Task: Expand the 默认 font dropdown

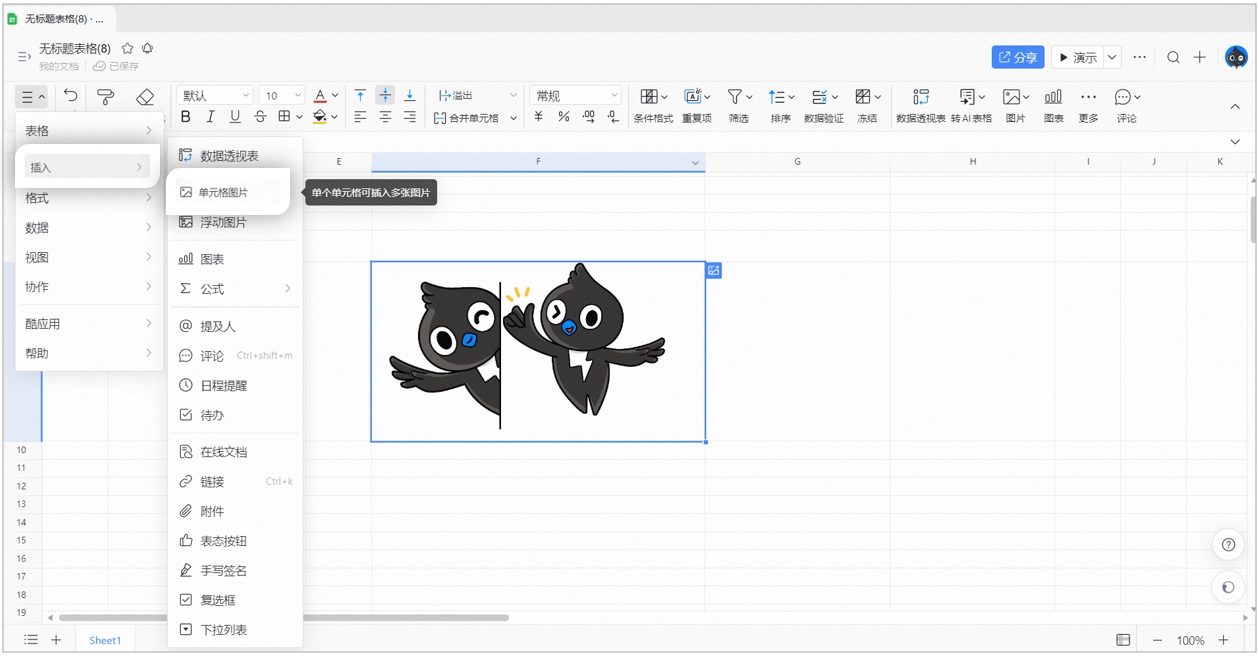Action: pos(215,96)
